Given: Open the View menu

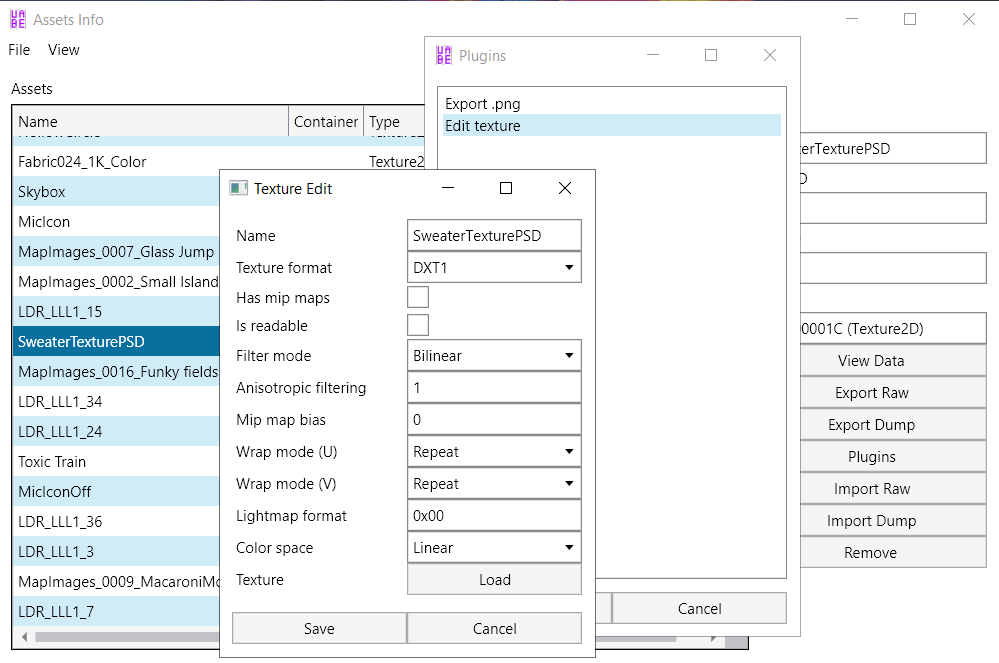Looking at the screenshot, I should (x=64, y=50).
